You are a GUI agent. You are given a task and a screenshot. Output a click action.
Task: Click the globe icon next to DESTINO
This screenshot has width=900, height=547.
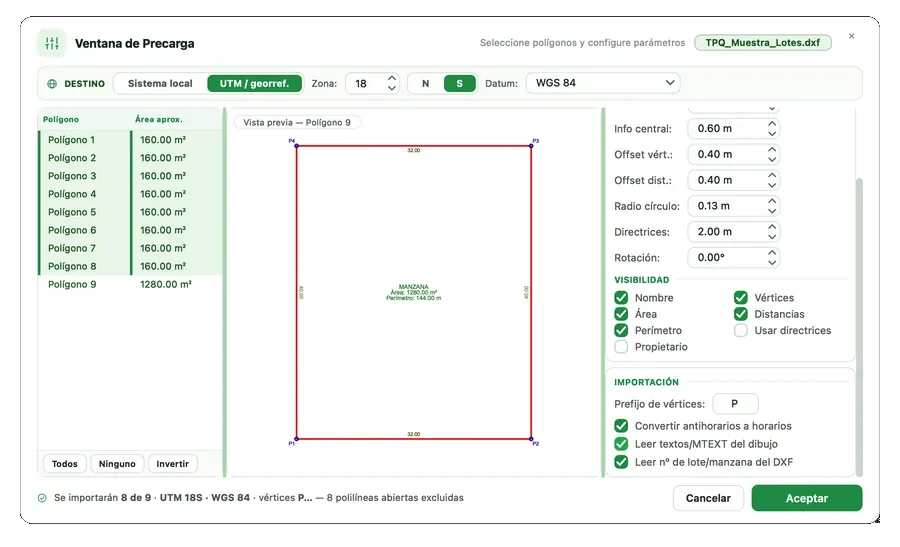click(x=52, y=84)
